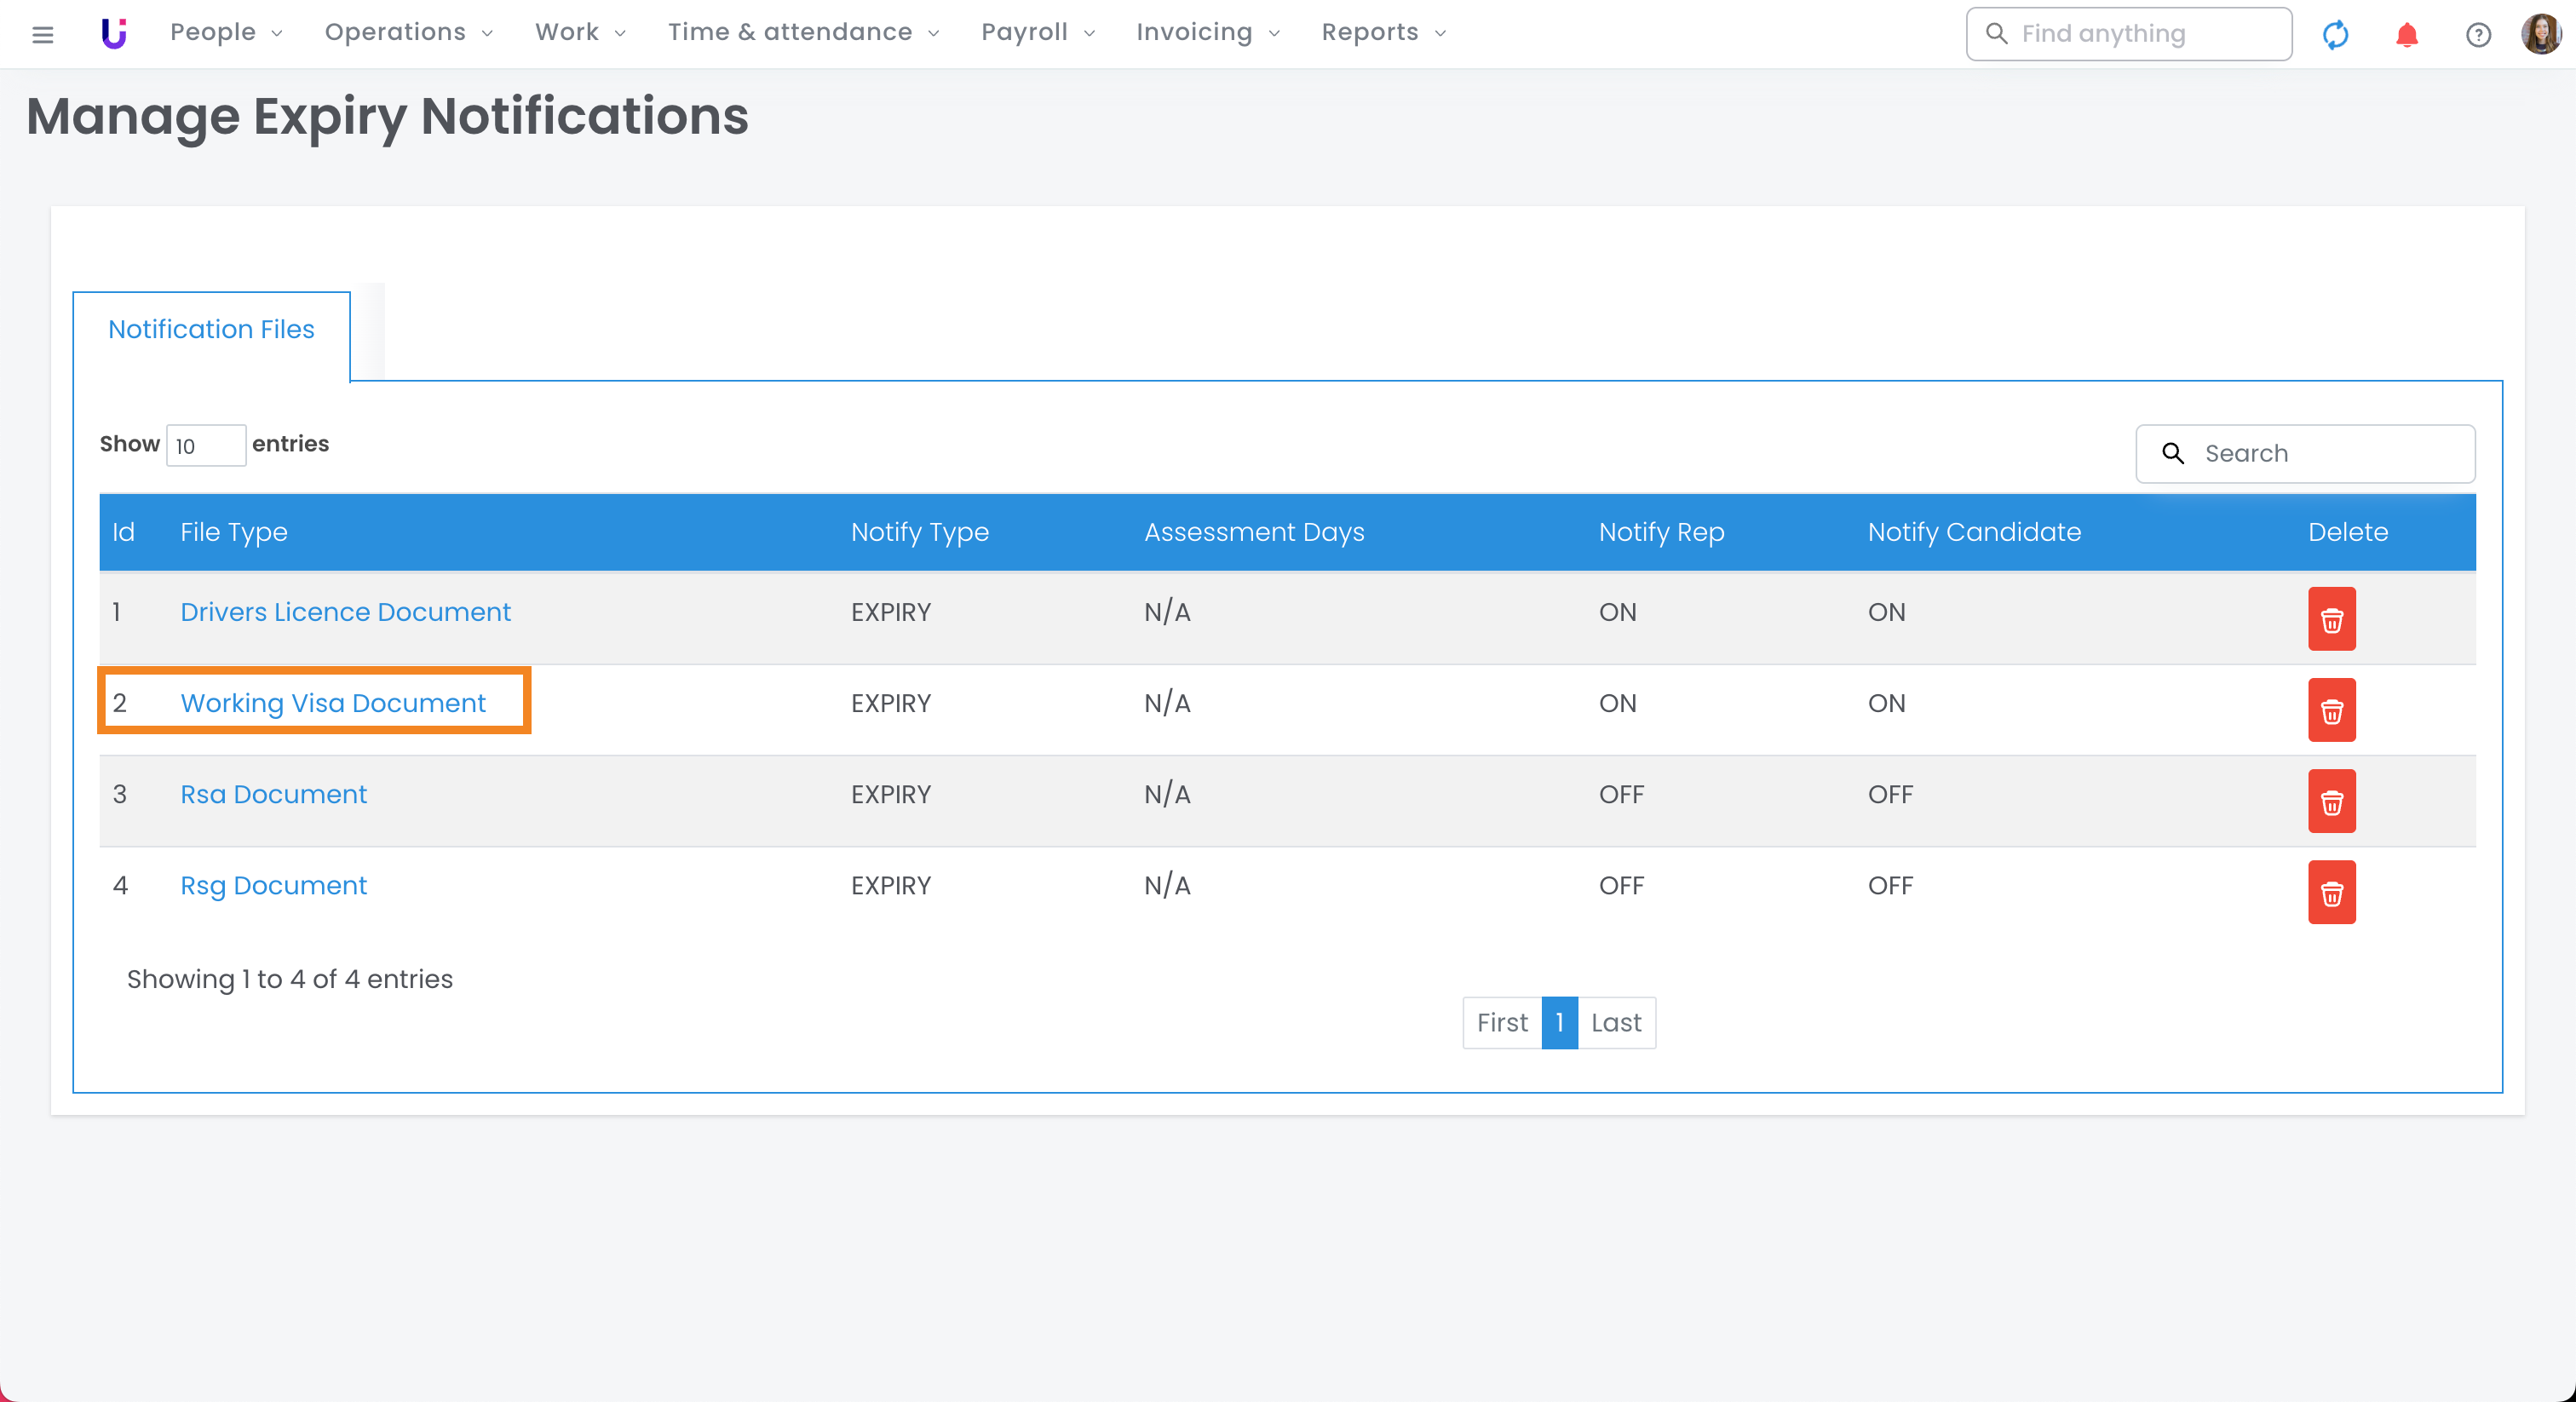Select the Notification Files tab
The width and height of the screenshot is (2576, 1402).
(211, 330)
